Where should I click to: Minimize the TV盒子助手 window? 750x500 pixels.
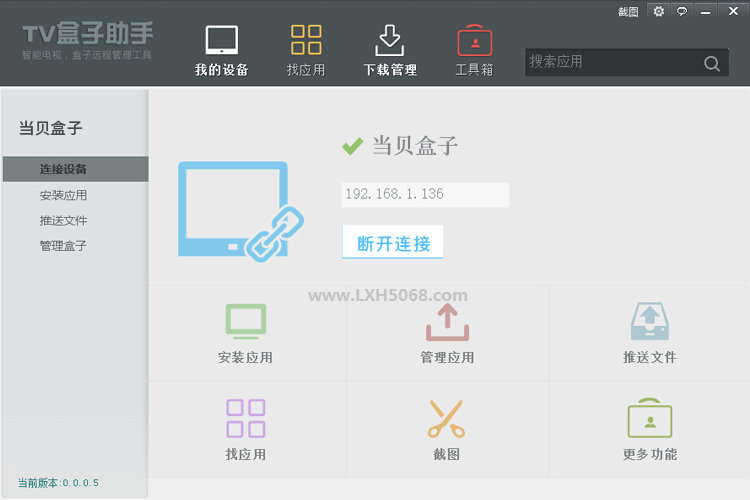tap(706, 11)
